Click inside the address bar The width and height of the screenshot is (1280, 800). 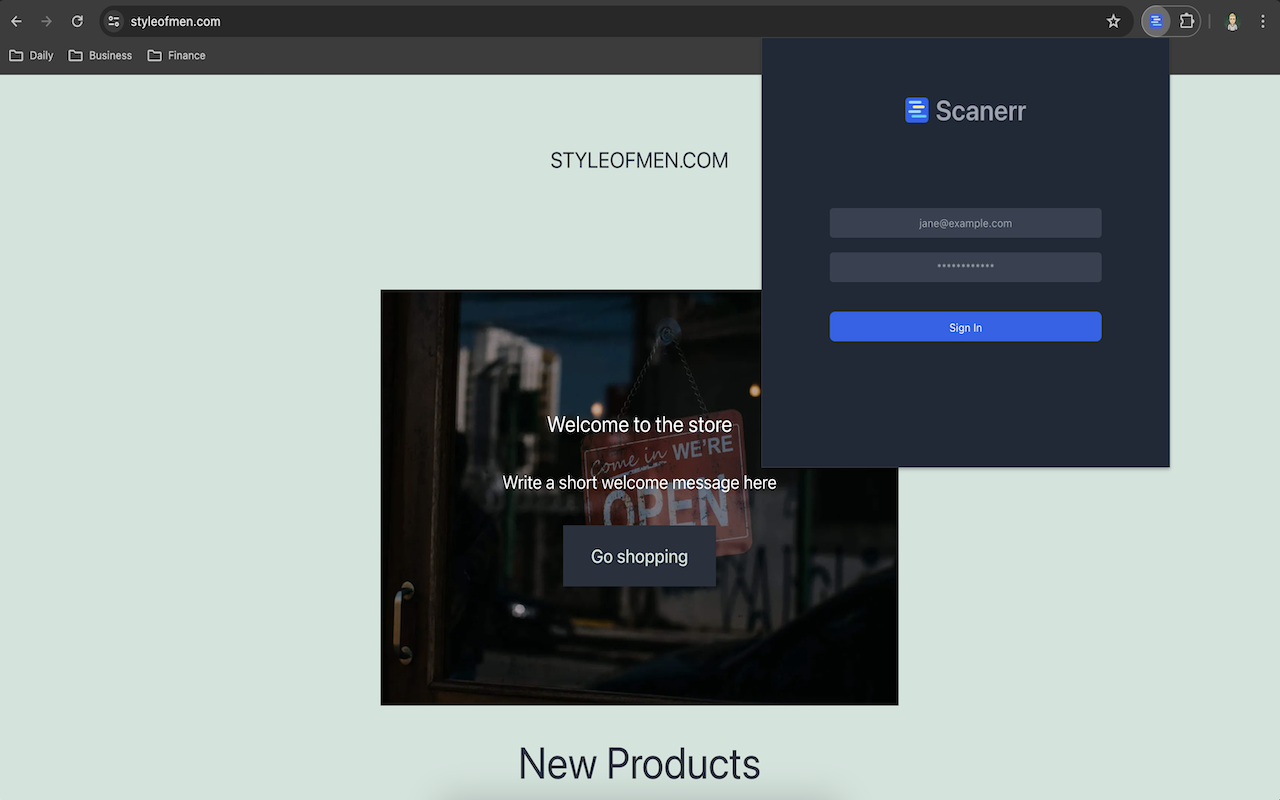point(400,21)
